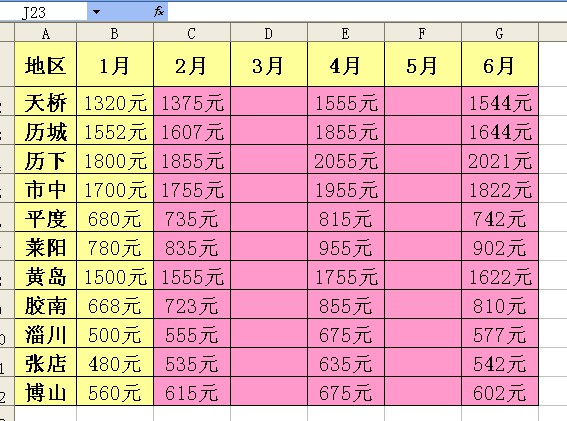Click the 835元 cell
Image resolution: width=567 pixels, height=421 pixels.
[192, 246]
